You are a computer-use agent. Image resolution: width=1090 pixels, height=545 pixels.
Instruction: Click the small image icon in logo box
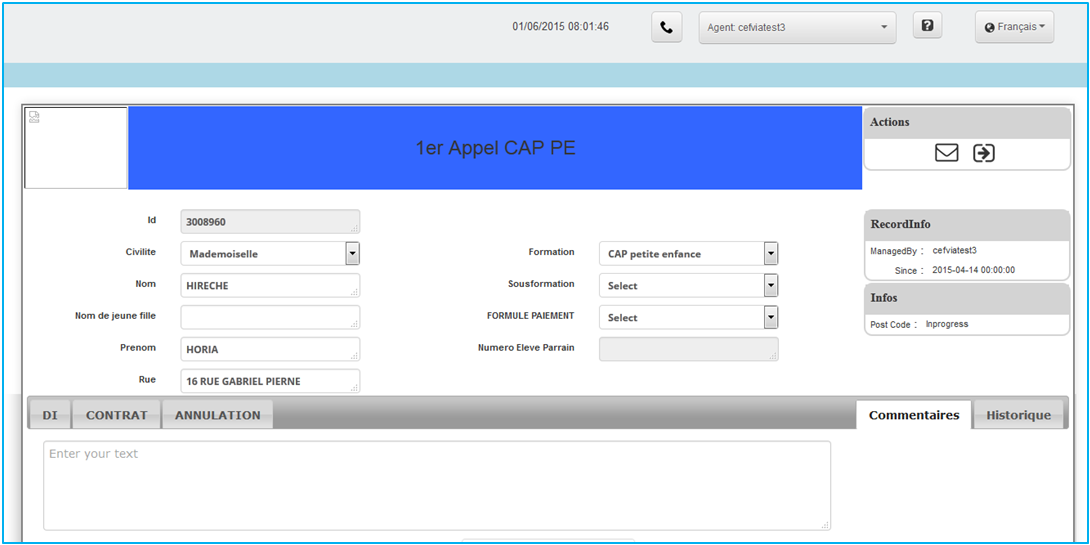34,116
